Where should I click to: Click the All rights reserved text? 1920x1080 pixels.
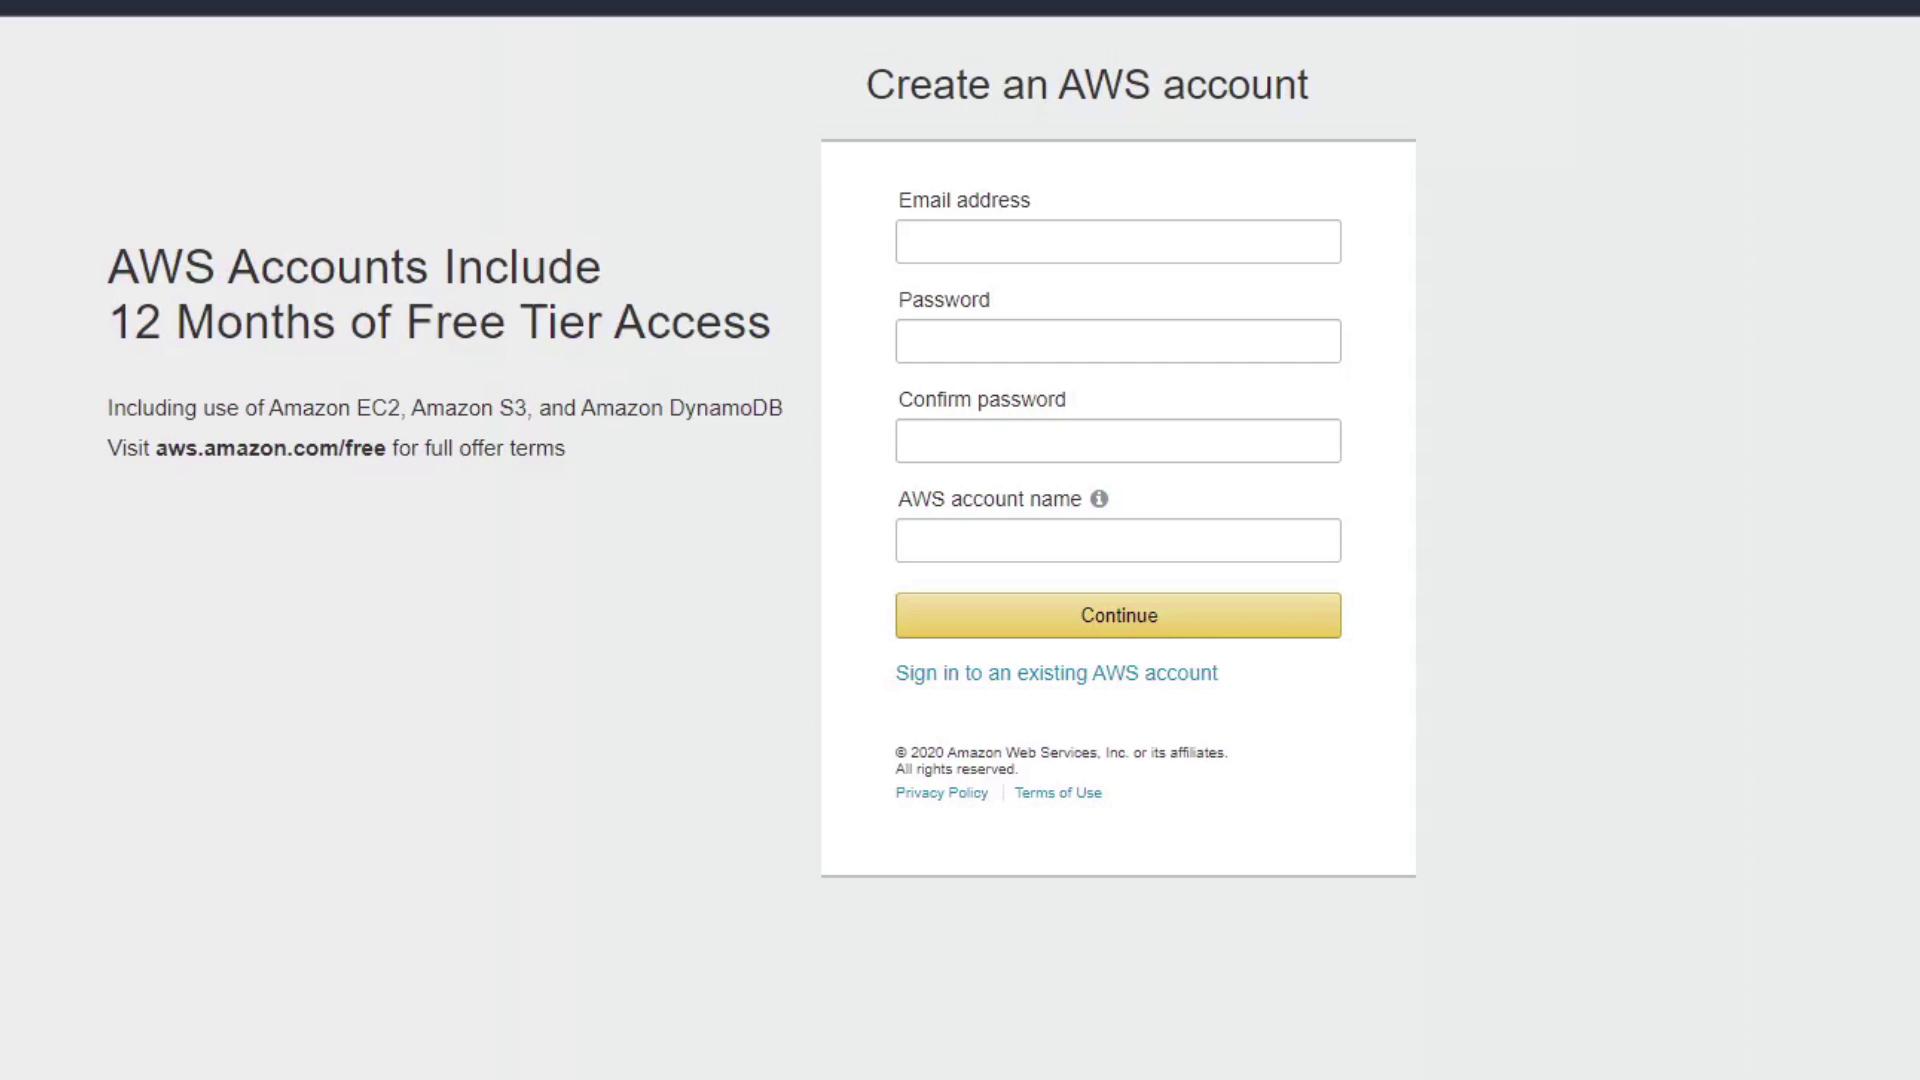pyautogui.click(x=956, y=770)
